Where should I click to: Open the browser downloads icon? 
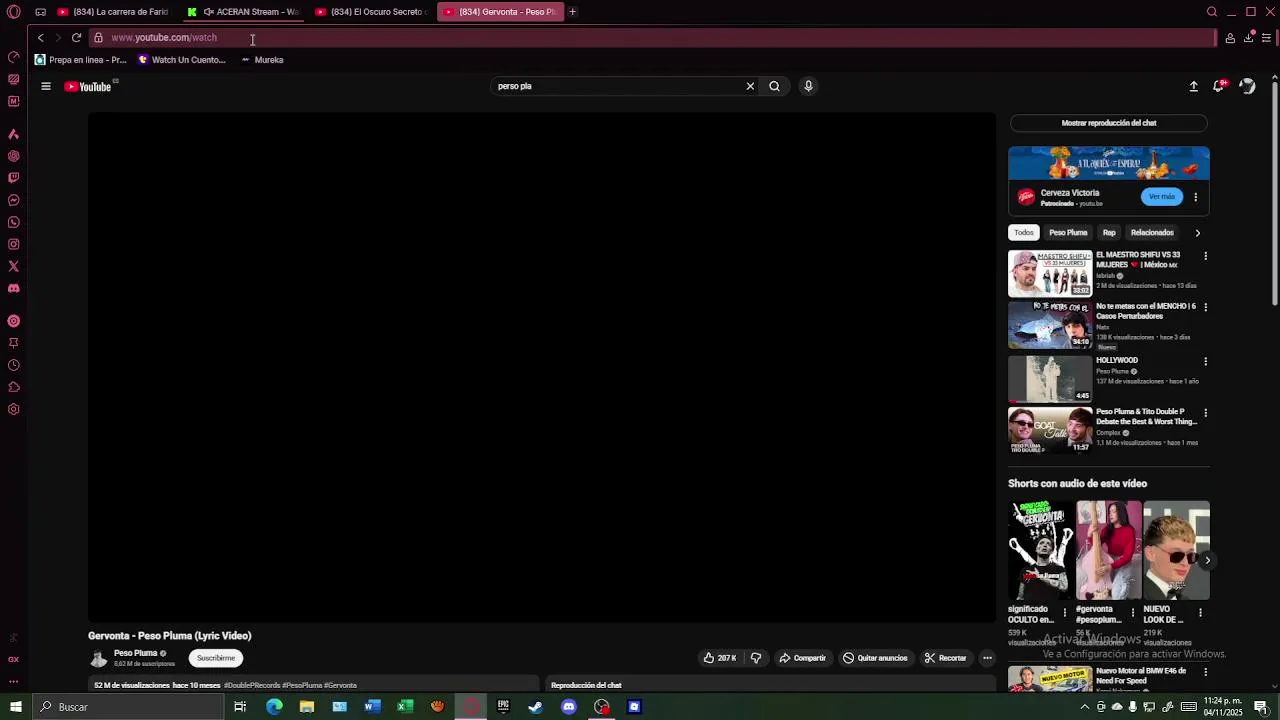tap(1249, 38)
